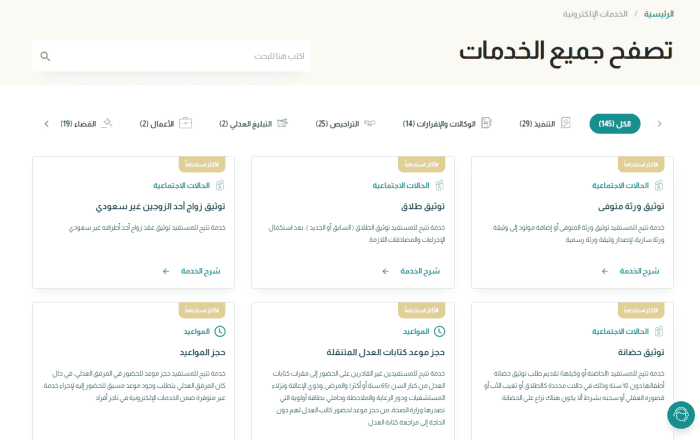This screenshot has height=440, width=700.
Task: Click الأكثر استخداماً badge on the حجز المواعيد card
Action: tap(202, 310)
